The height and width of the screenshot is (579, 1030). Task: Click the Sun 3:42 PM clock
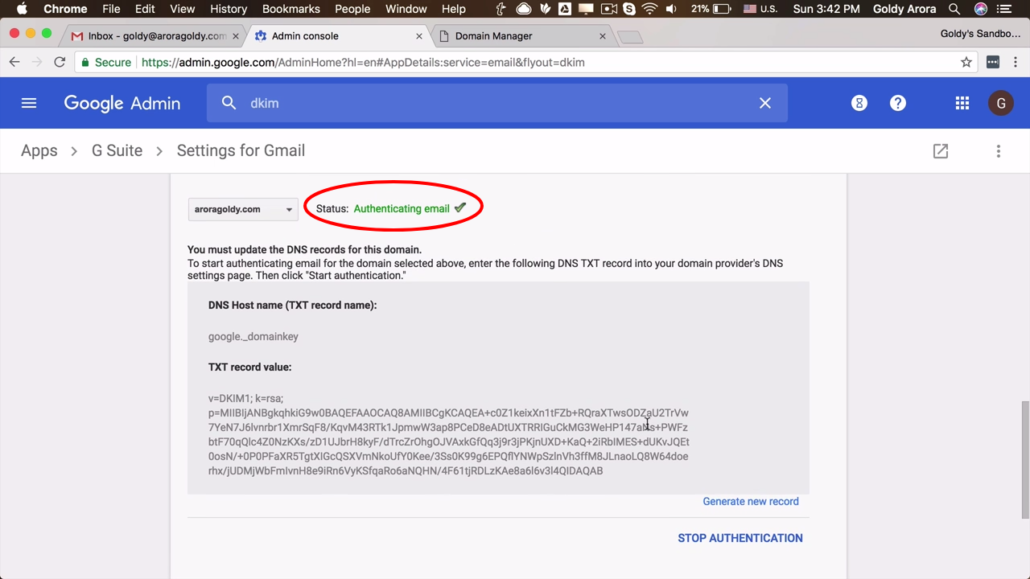pos(826,9)
